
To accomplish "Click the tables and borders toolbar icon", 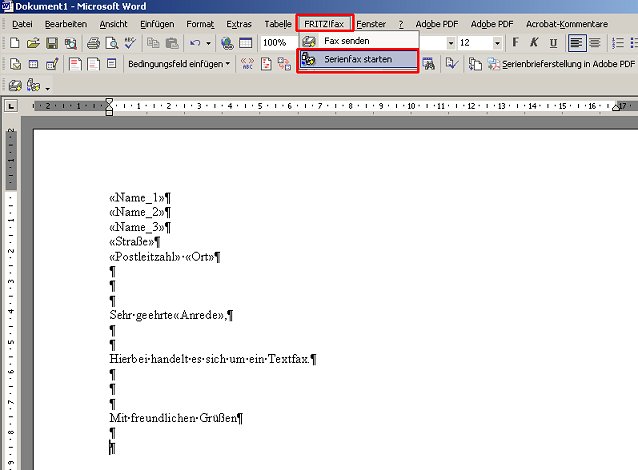I will tap(246, 43).
